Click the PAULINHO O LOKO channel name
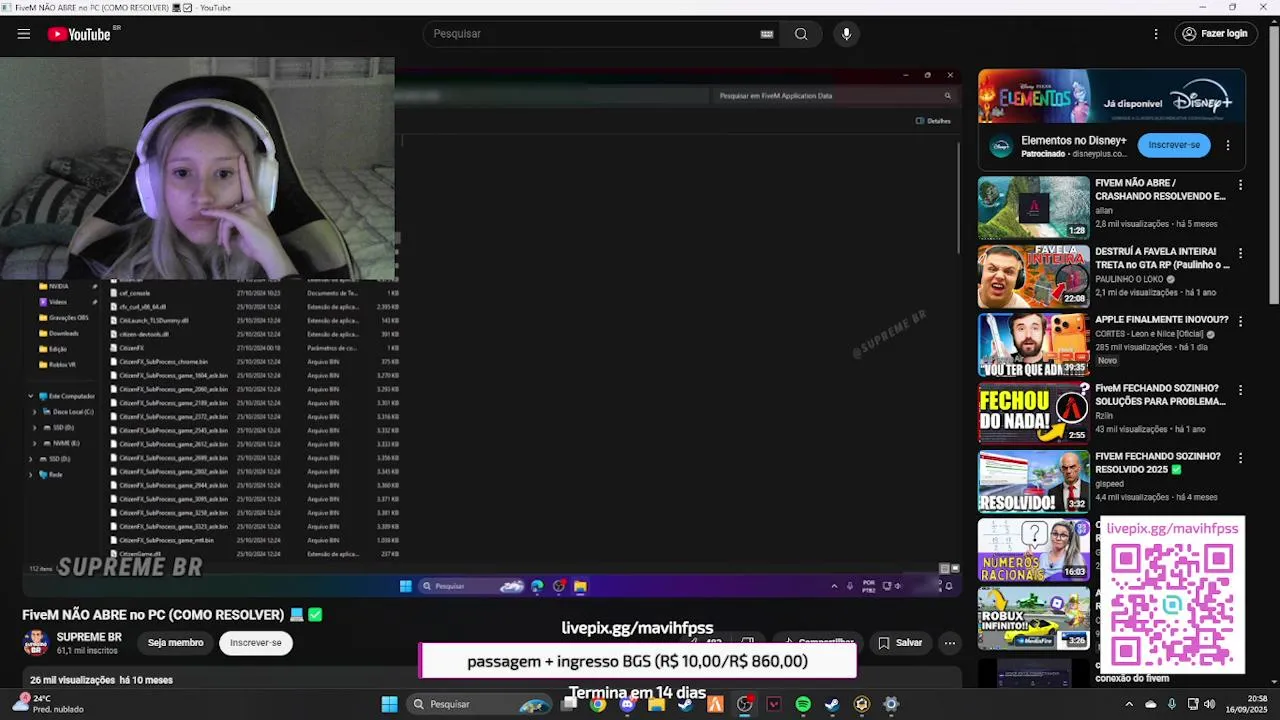The width and height of the screenshot is (1280, 720). [x=1130, y=279]
